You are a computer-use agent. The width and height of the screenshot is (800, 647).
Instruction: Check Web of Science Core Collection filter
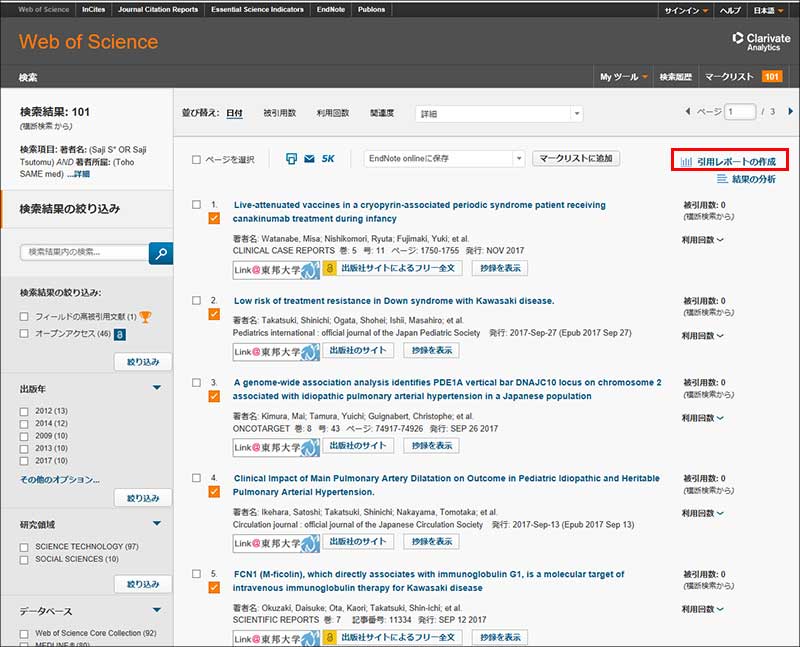click(x=24, y=634)
